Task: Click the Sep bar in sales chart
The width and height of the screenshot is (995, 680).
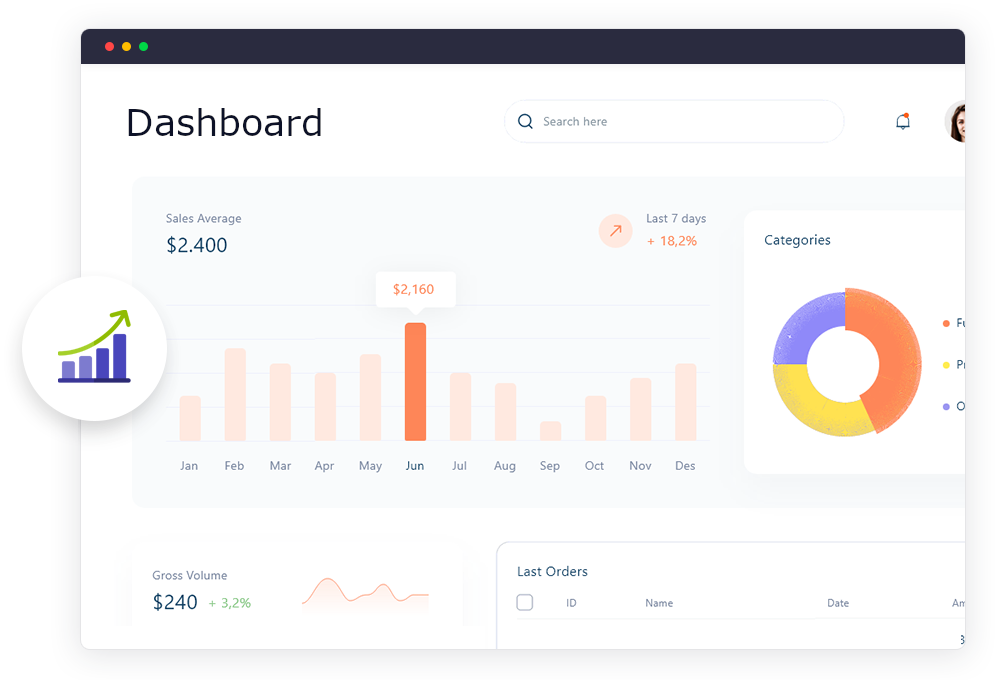Action: 550,431
